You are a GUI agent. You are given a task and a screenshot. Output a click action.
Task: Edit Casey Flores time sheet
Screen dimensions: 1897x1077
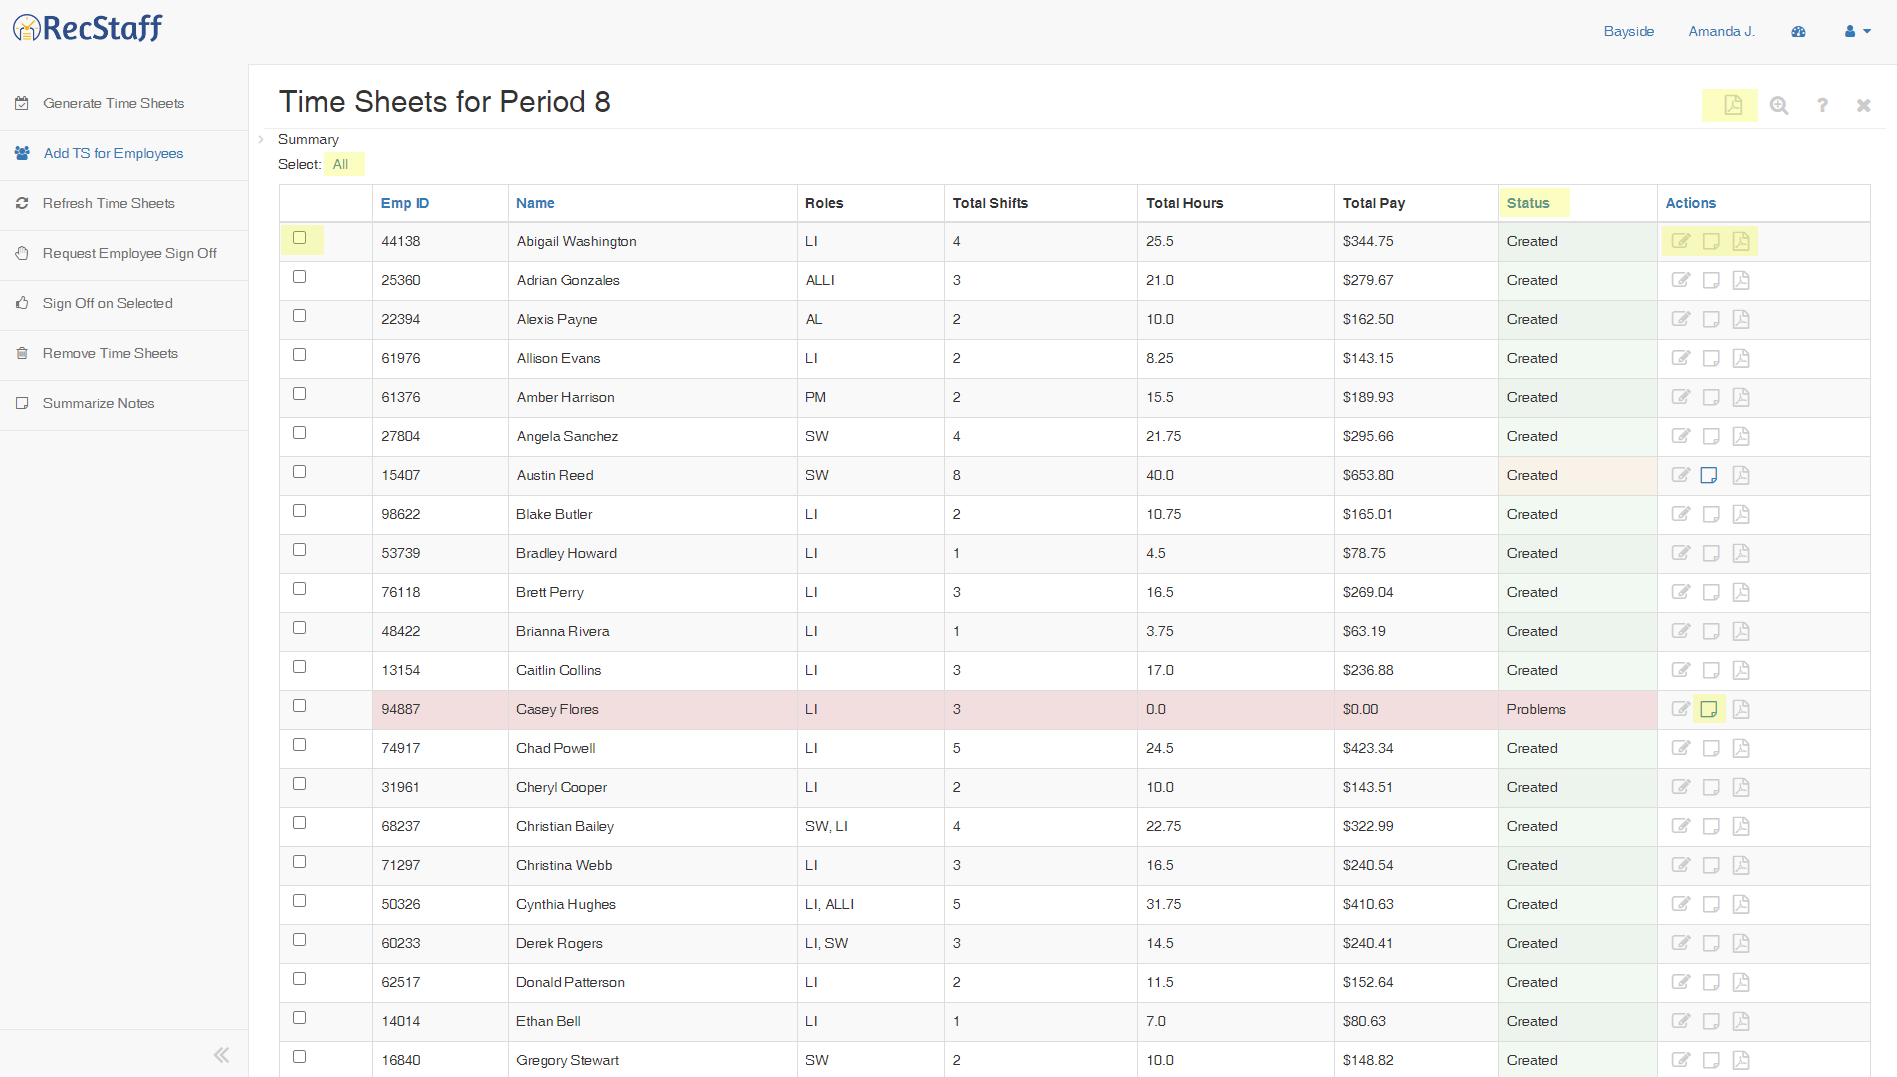(1681, 709)
